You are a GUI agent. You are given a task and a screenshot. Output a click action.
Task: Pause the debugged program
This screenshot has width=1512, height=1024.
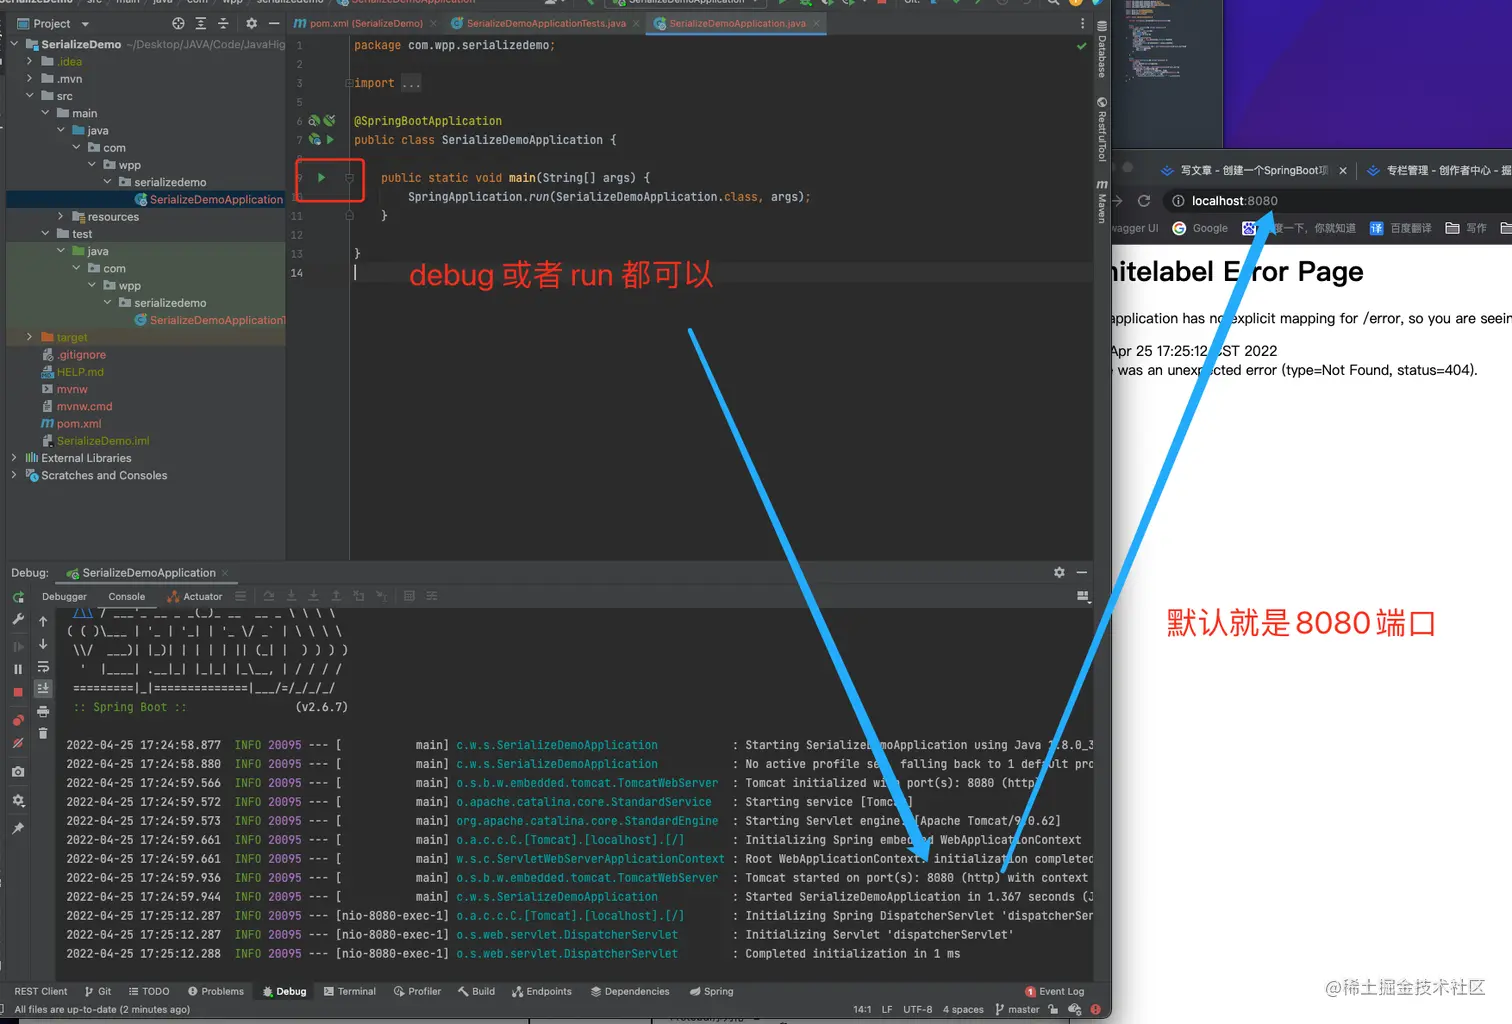18,669
